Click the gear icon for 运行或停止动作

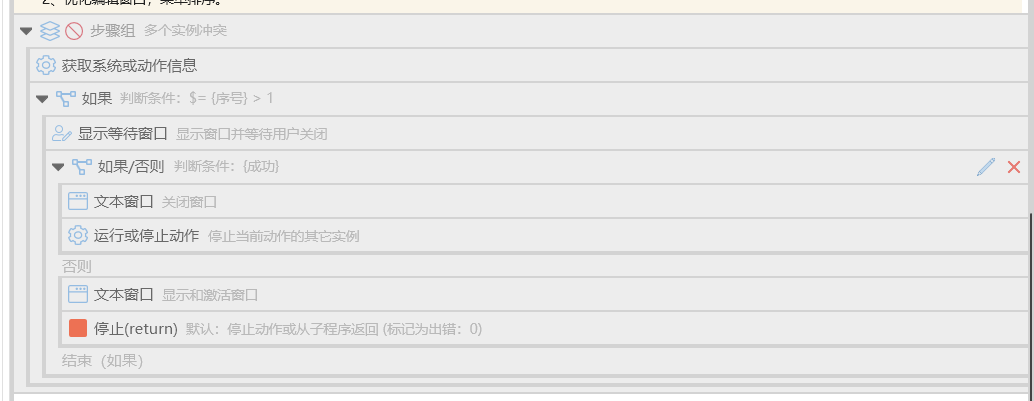pos(78,235)
